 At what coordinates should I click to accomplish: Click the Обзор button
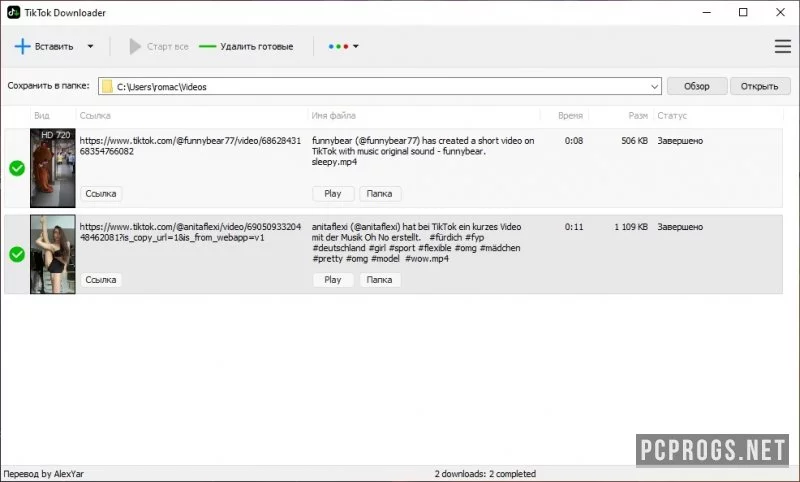pos(696,86)
